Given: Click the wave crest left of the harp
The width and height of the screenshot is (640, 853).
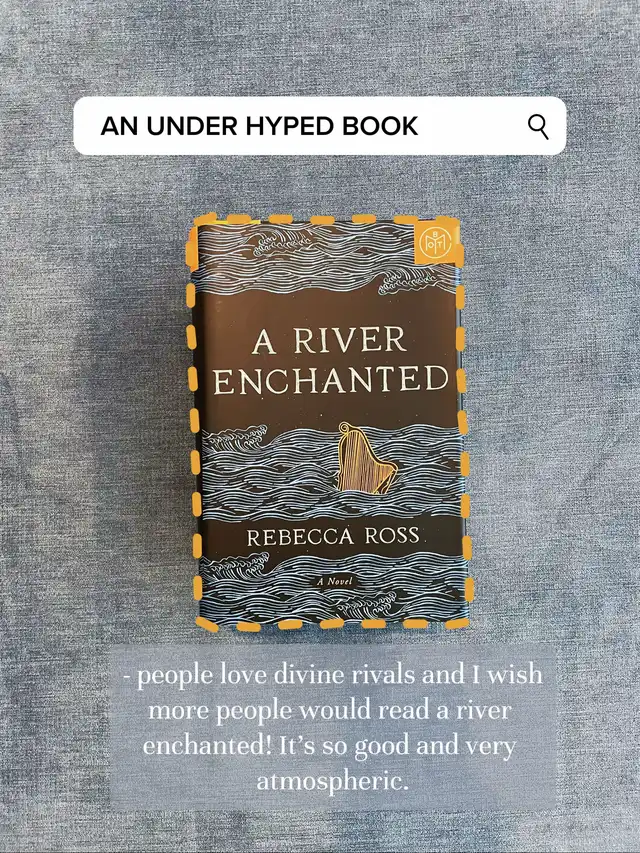Looking at the screenshot, I should click(x=236, y=437).
